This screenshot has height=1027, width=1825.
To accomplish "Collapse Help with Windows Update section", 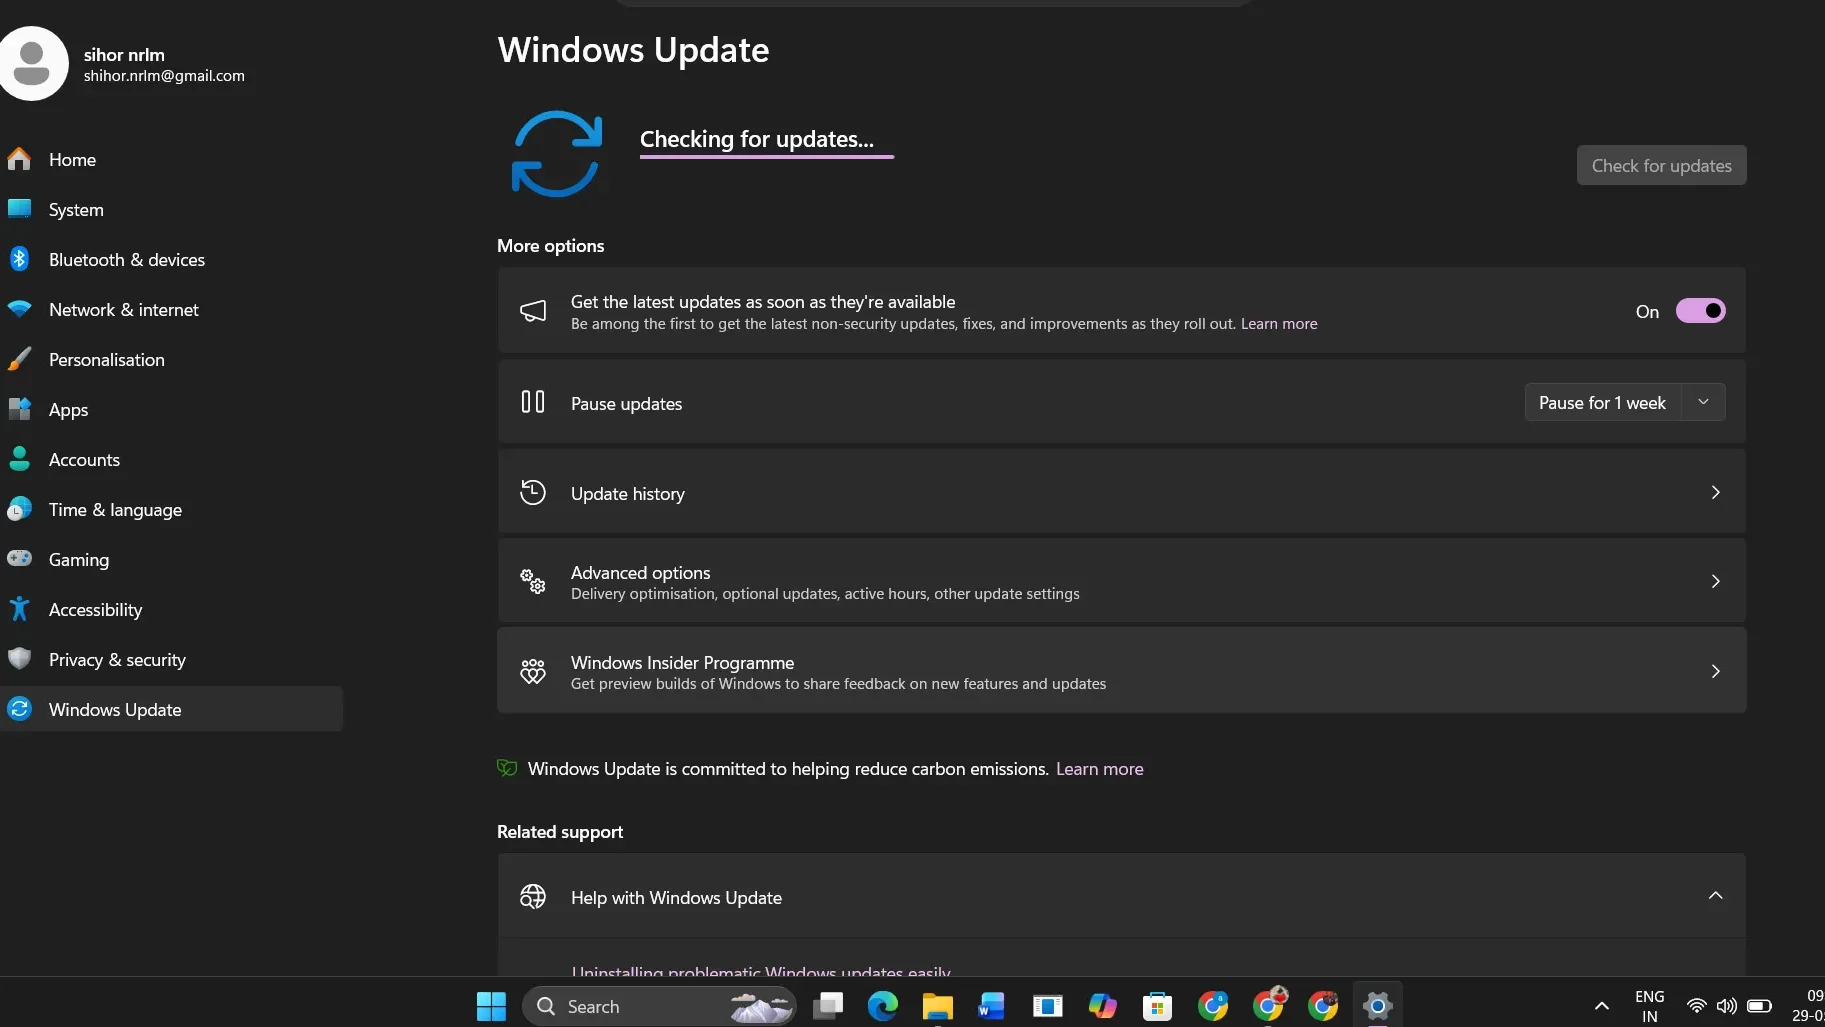I will [1715, 896].
